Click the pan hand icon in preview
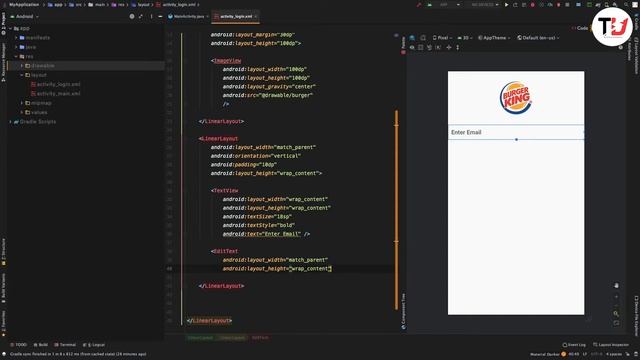 tap(616, 285)
